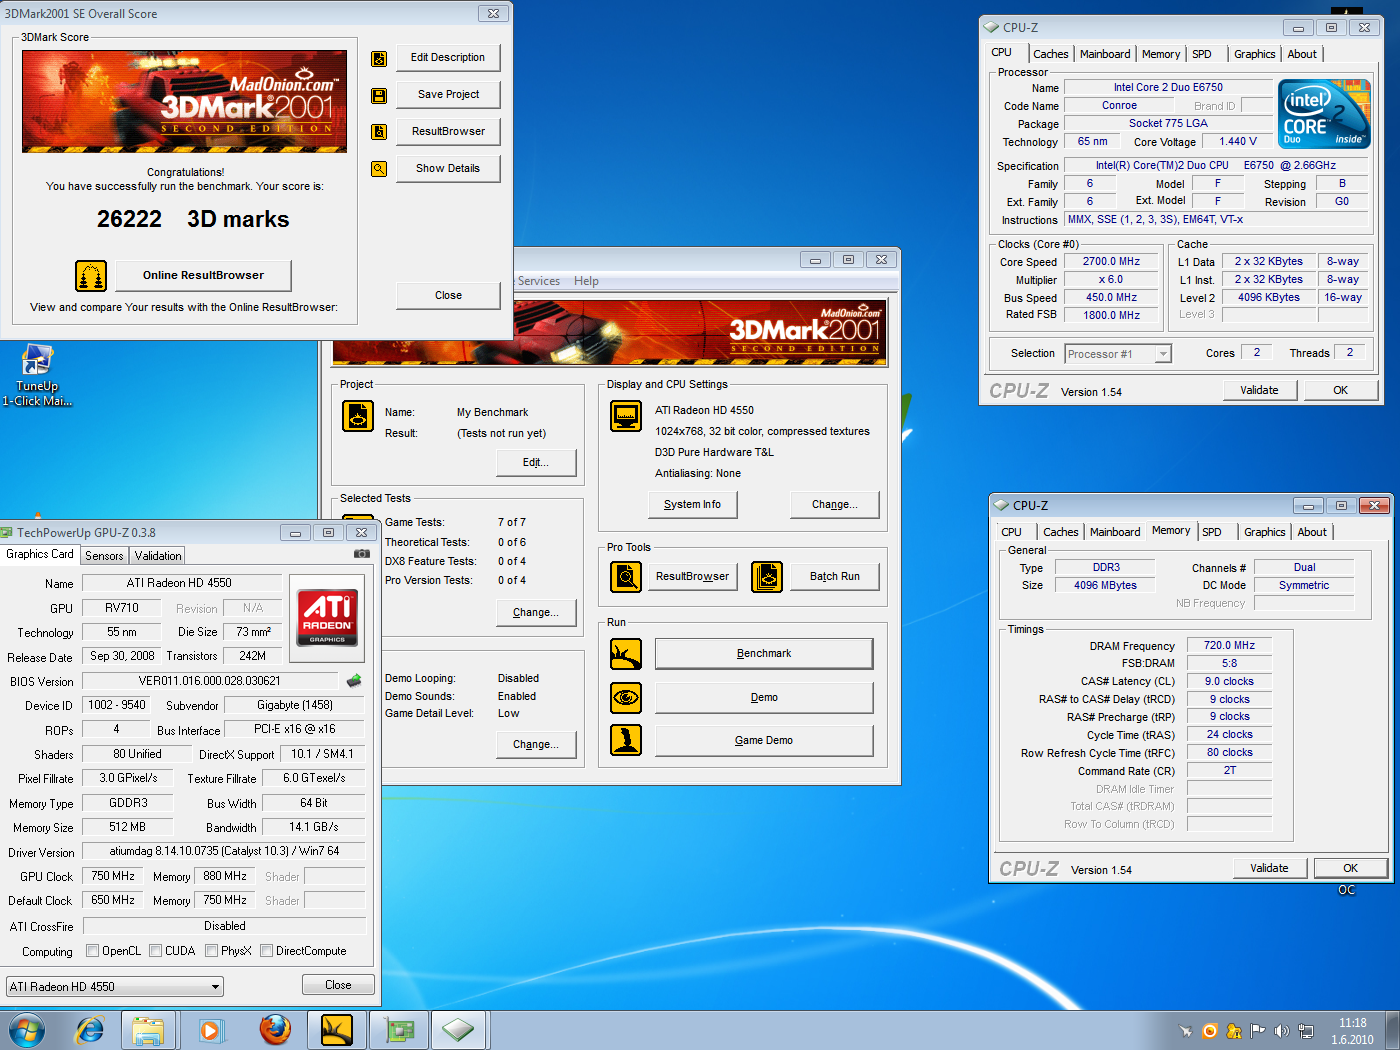The width and height of the screenshot is (1400, 1050).
Task: Click the Show desktop strip on taskbar
Action: 1392,1029
